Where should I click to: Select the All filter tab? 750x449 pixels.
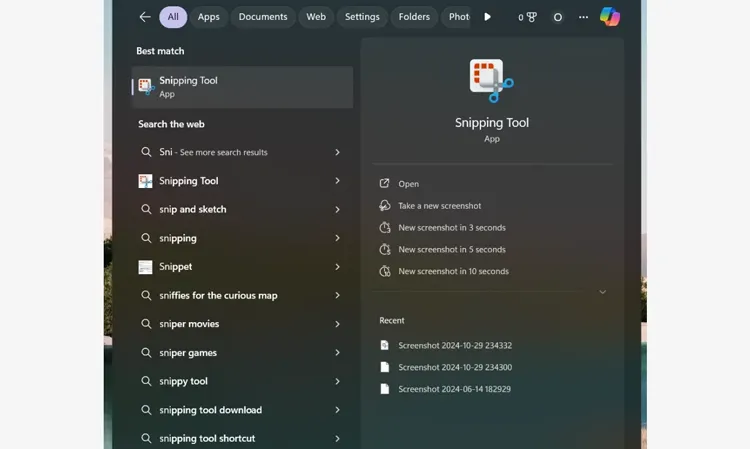pos(173,17)
